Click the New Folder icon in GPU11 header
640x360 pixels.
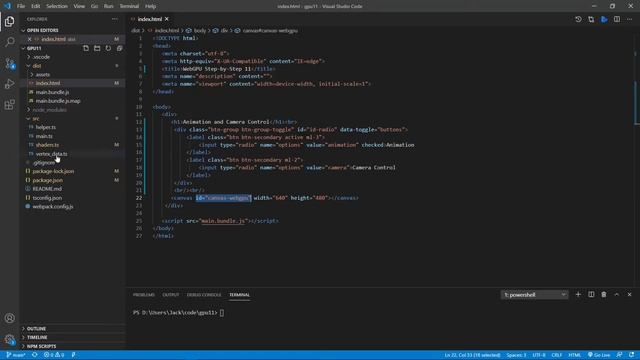97,48
